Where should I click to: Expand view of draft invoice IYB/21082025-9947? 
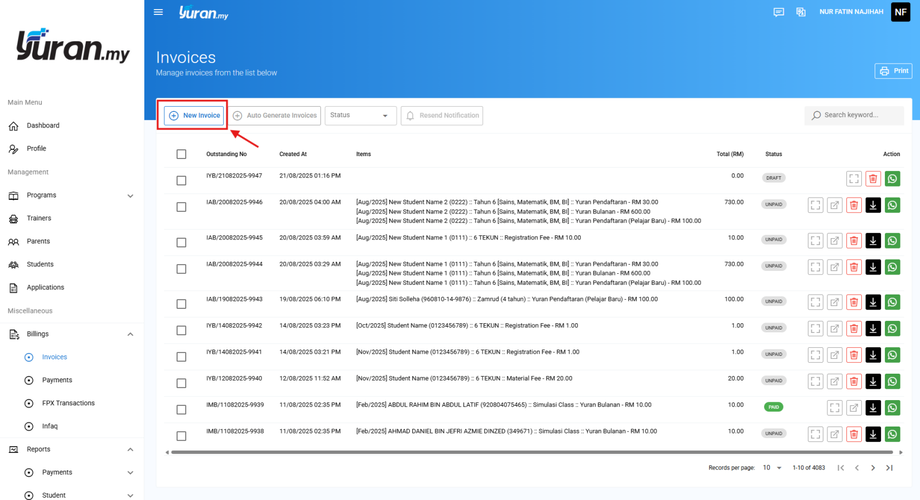click(854, 178)
